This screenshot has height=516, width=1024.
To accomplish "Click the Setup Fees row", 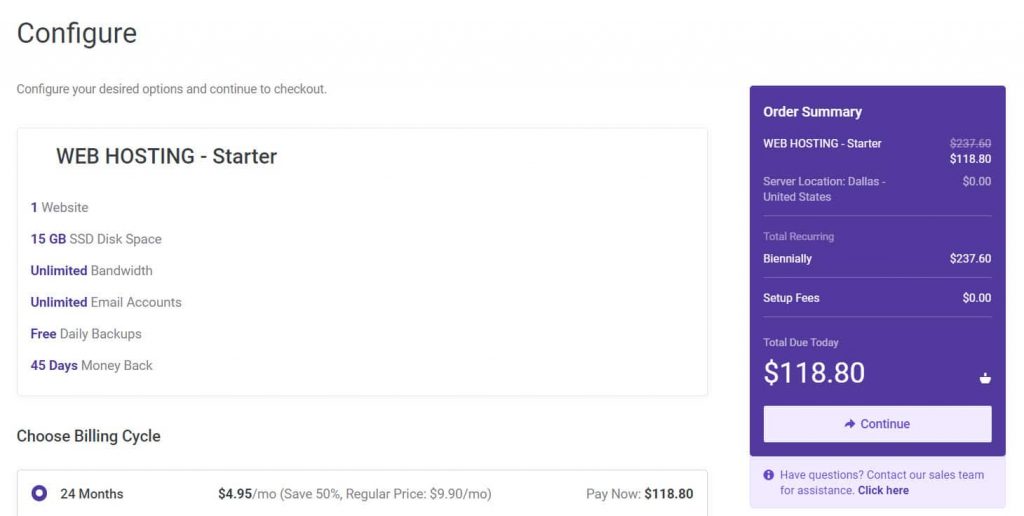I will click(876, 298).
